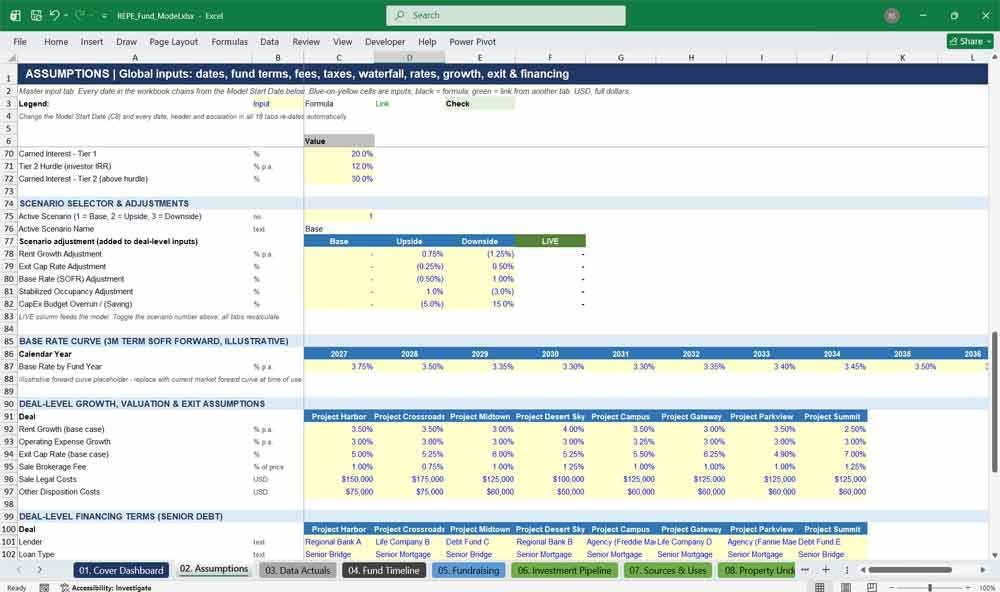Open the Draw ribbon tab
The width and height of the screenshot is (1000, 592).
click(126, 41)
